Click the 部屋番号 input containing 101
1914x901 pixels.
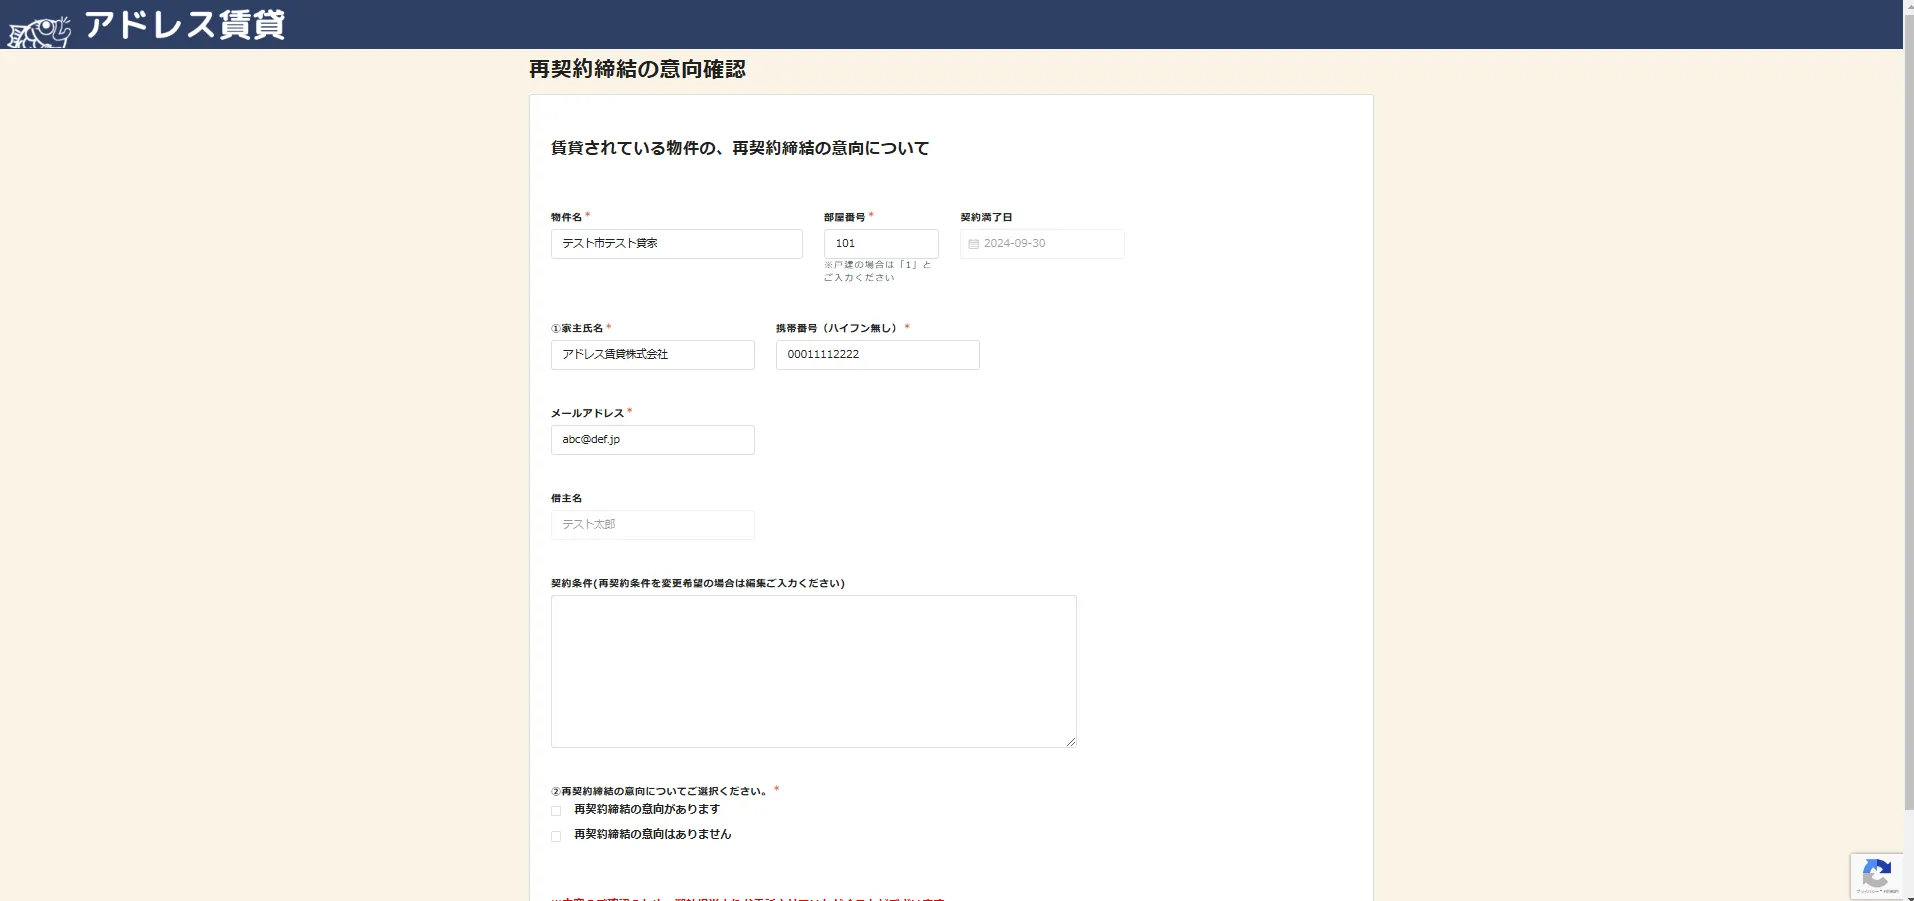(x=880, y=244)
